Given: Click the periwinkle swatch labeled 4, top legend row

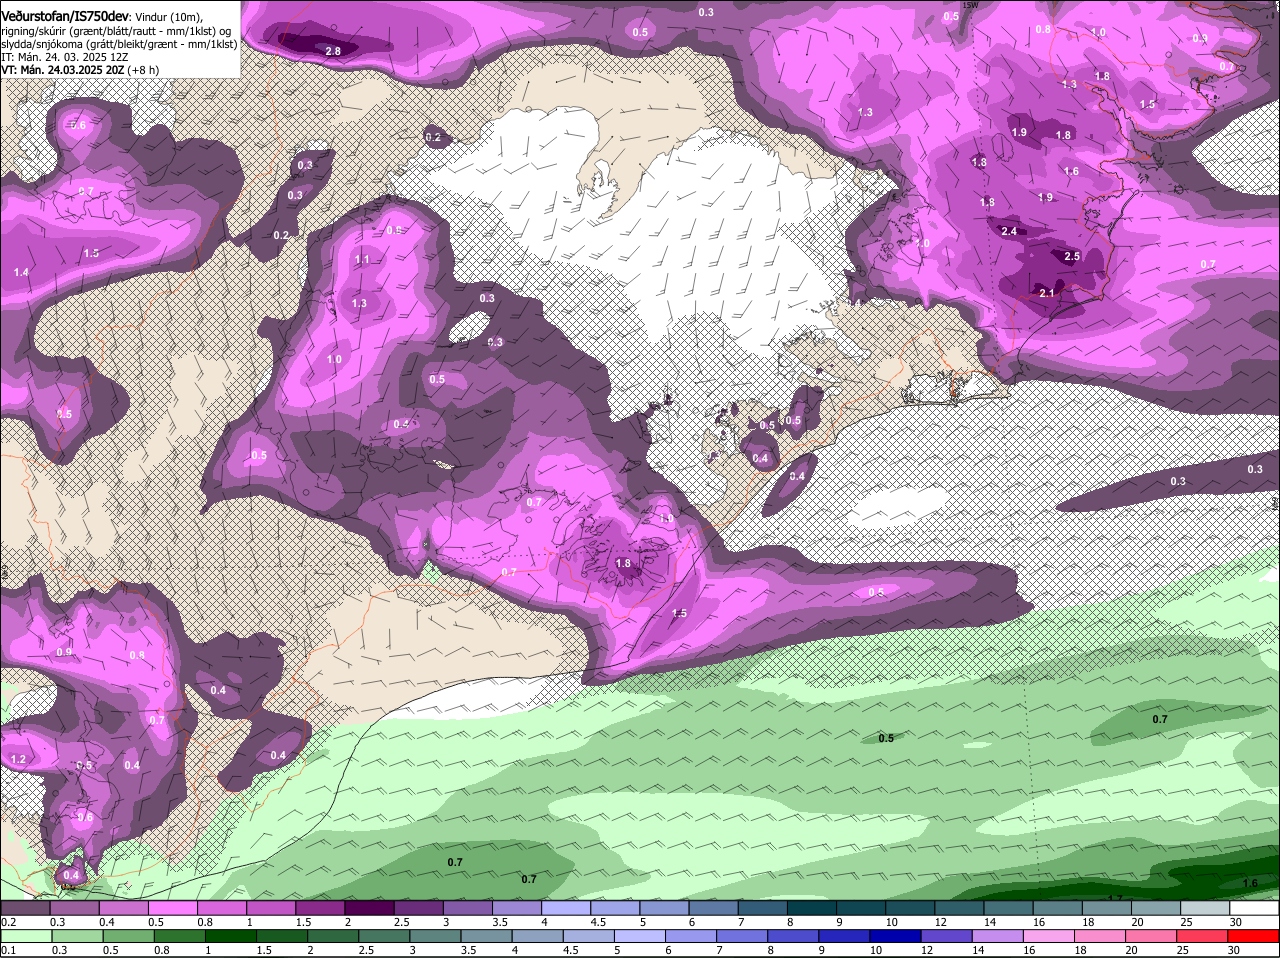Looking at the screenshot, I should coord(565,908).
